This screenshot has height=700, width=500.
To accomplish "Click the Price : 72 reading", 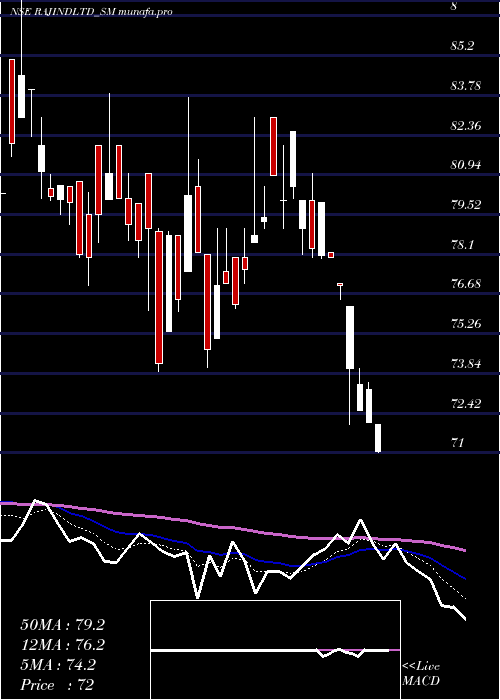I will [57, 685].
